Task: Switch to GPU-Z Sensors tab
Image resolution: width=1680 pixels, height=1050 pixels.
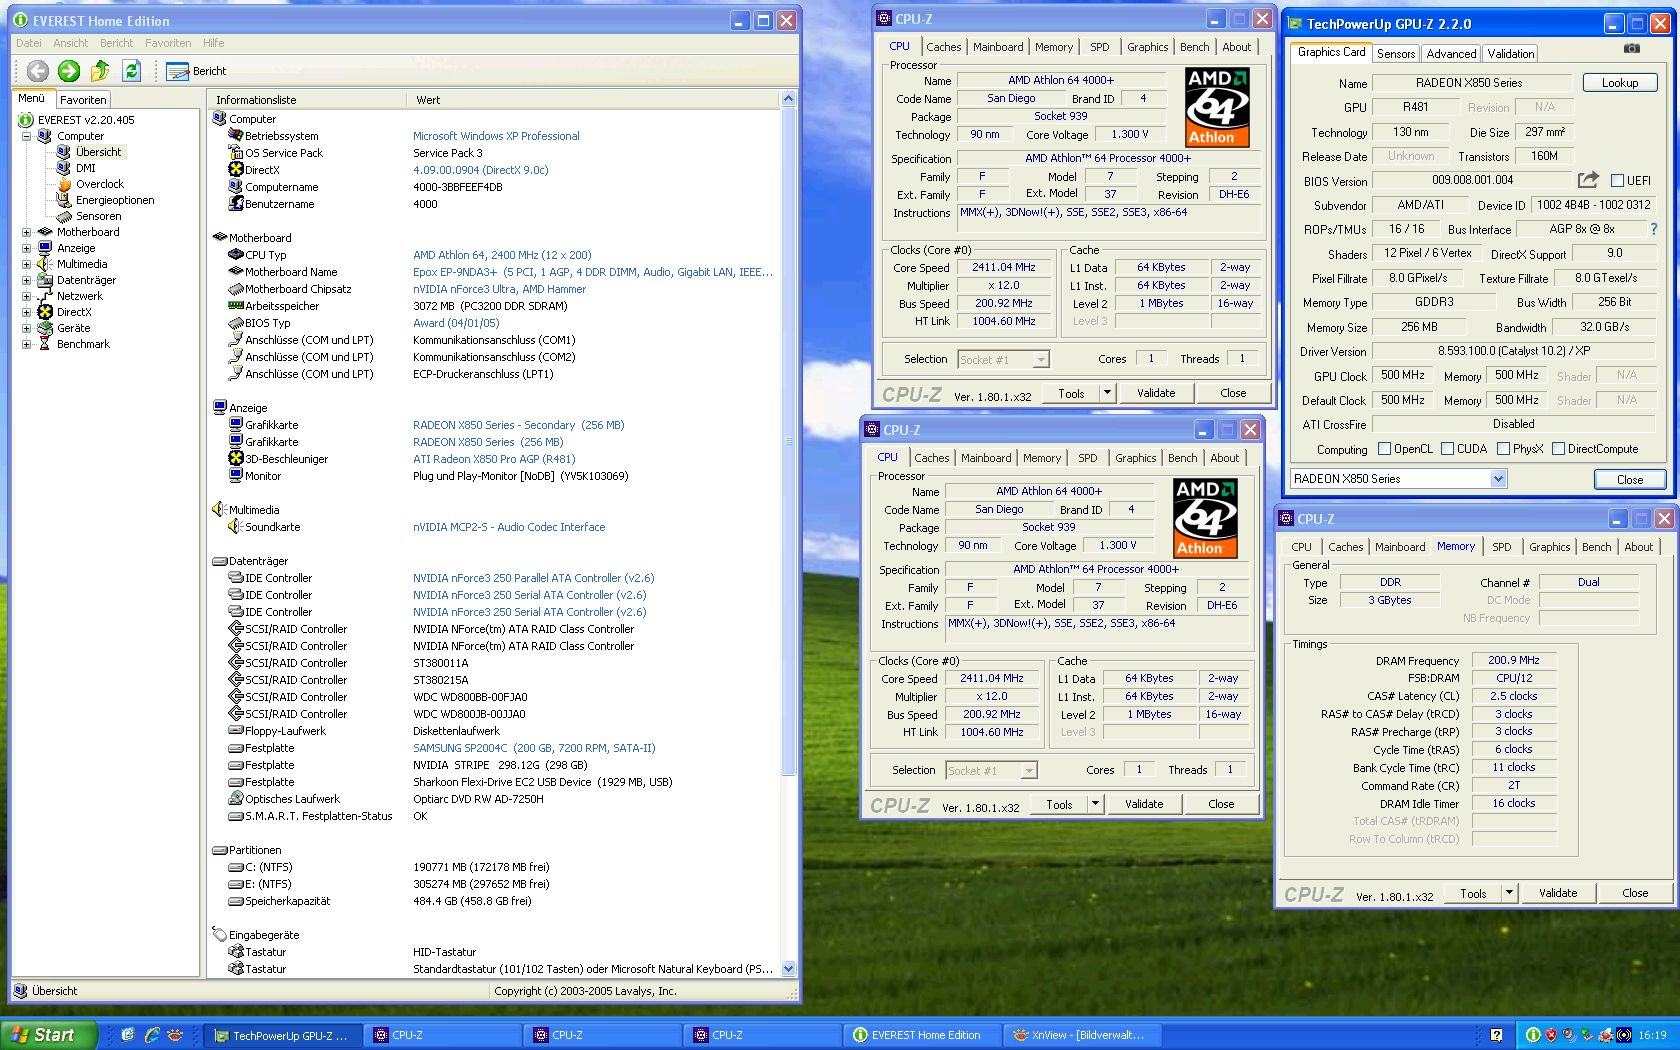Action: (x=1395, y=54)
